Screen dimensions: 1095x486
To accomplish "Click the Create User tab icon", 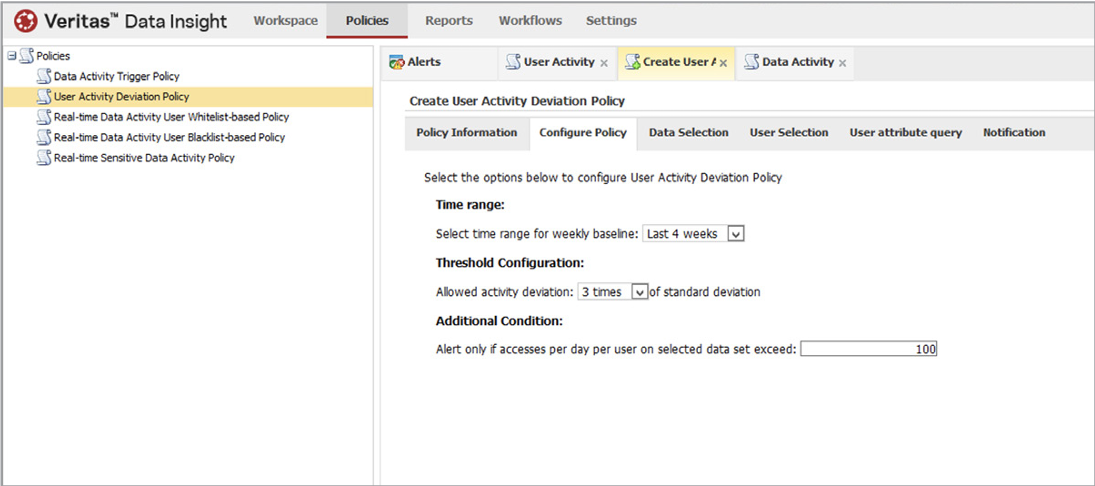I will pyautogui.click(x=632, y=62).
